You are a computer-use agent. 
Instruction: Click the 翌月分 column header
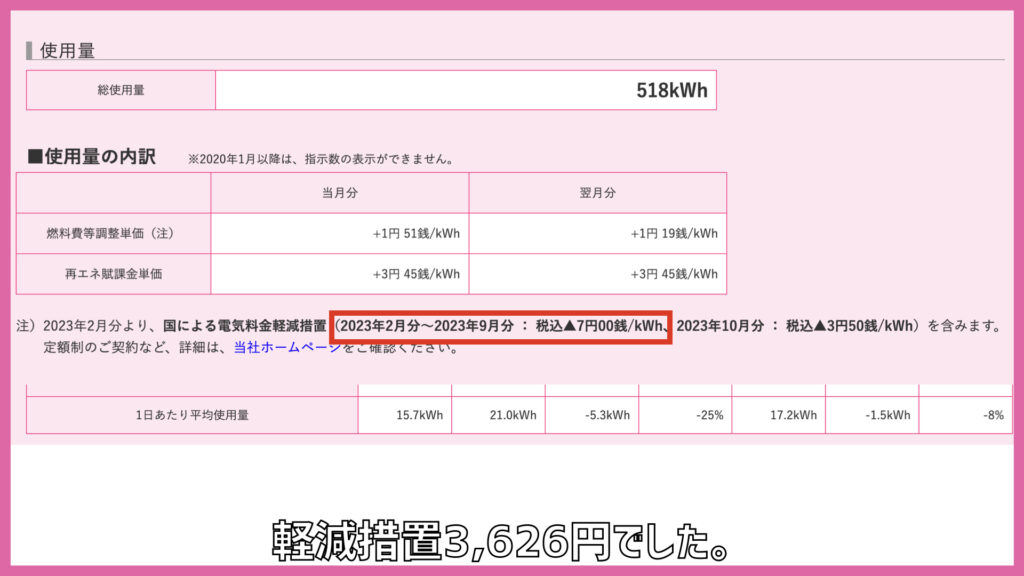coord(598,193)
